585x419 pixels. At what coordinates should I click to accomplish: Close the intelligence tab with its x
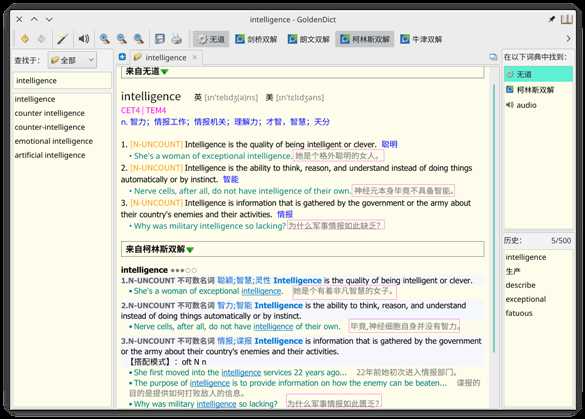194,57
